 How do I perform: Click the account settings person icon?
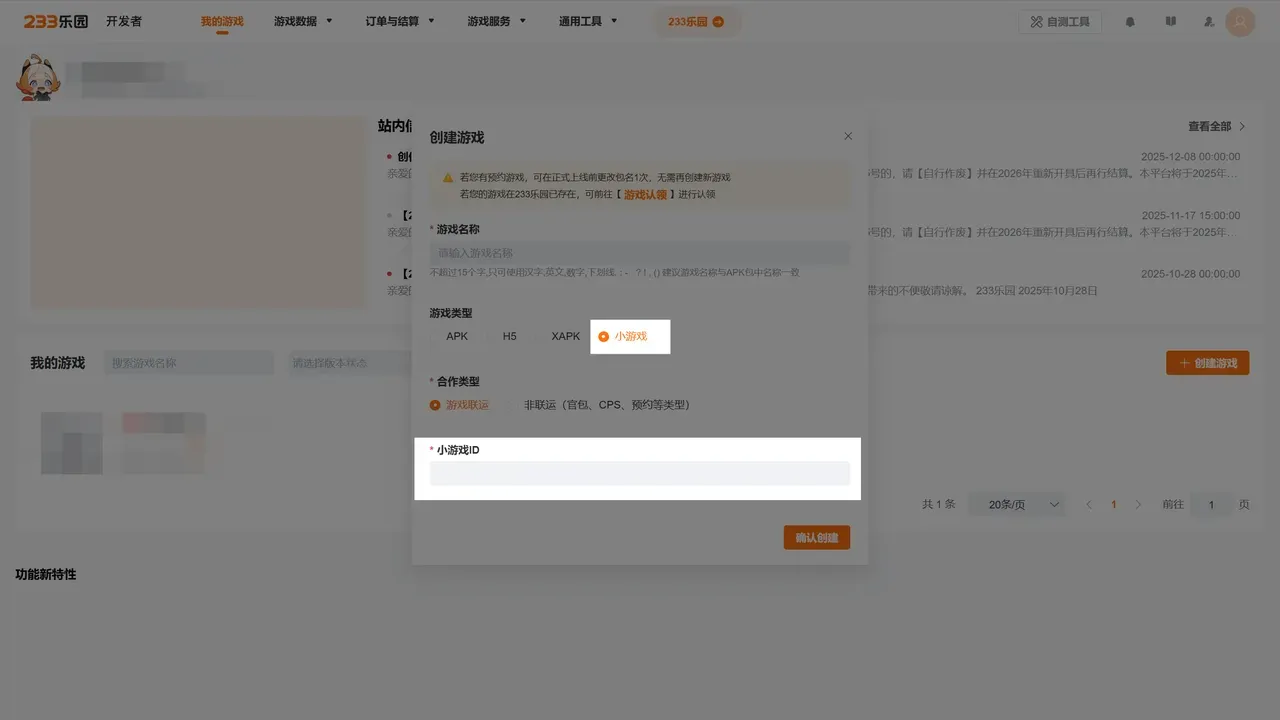tap(1209, 22)
